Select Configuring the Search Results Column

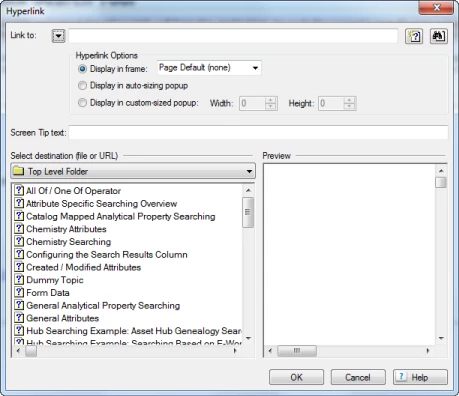tap(107, 255)
